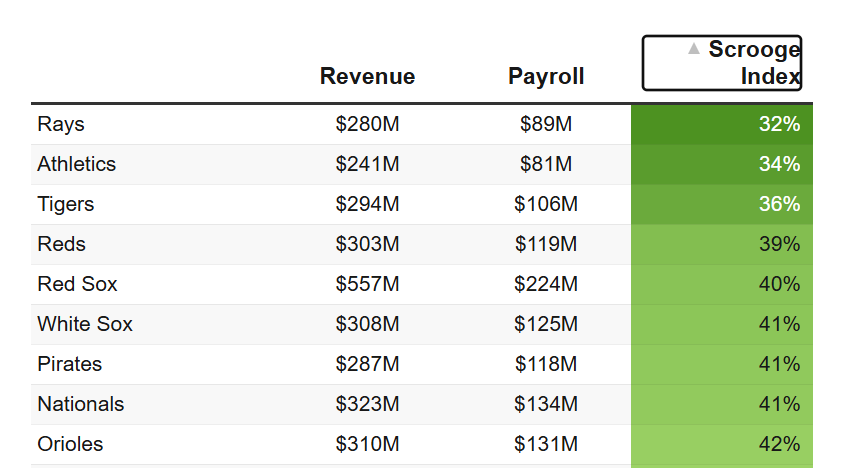Click the Nationals revenue value $323M
The width and height of the screenshot is (848, 468).
coord(367,405)
